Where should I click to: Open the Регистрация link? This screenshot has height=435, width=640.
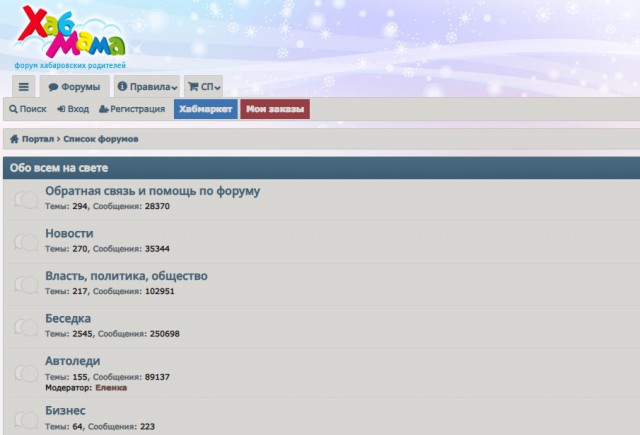[132, 109]
